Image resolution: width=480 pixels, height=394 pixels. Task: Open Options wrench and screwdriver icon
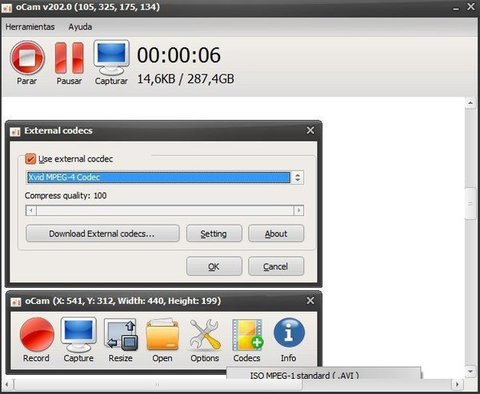[205, 335]
